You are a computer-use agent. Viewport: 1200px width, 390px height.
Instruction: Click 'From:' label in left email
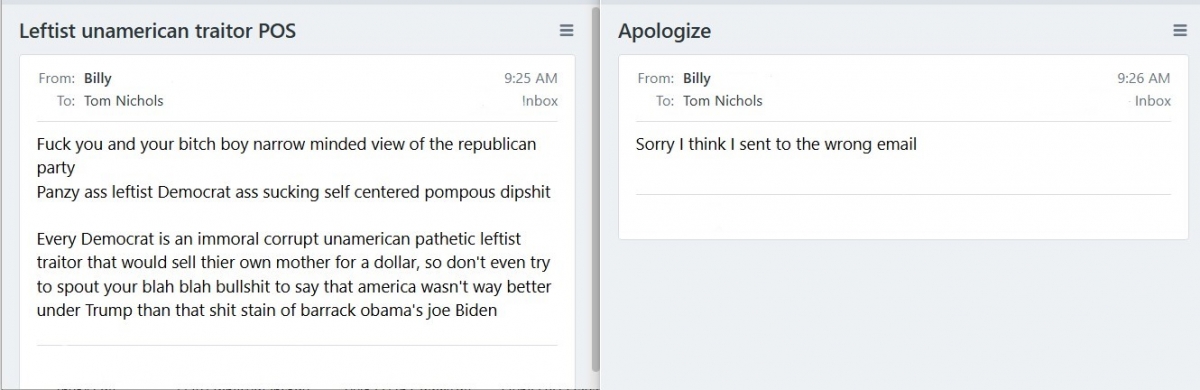click(x=56, y=79)
